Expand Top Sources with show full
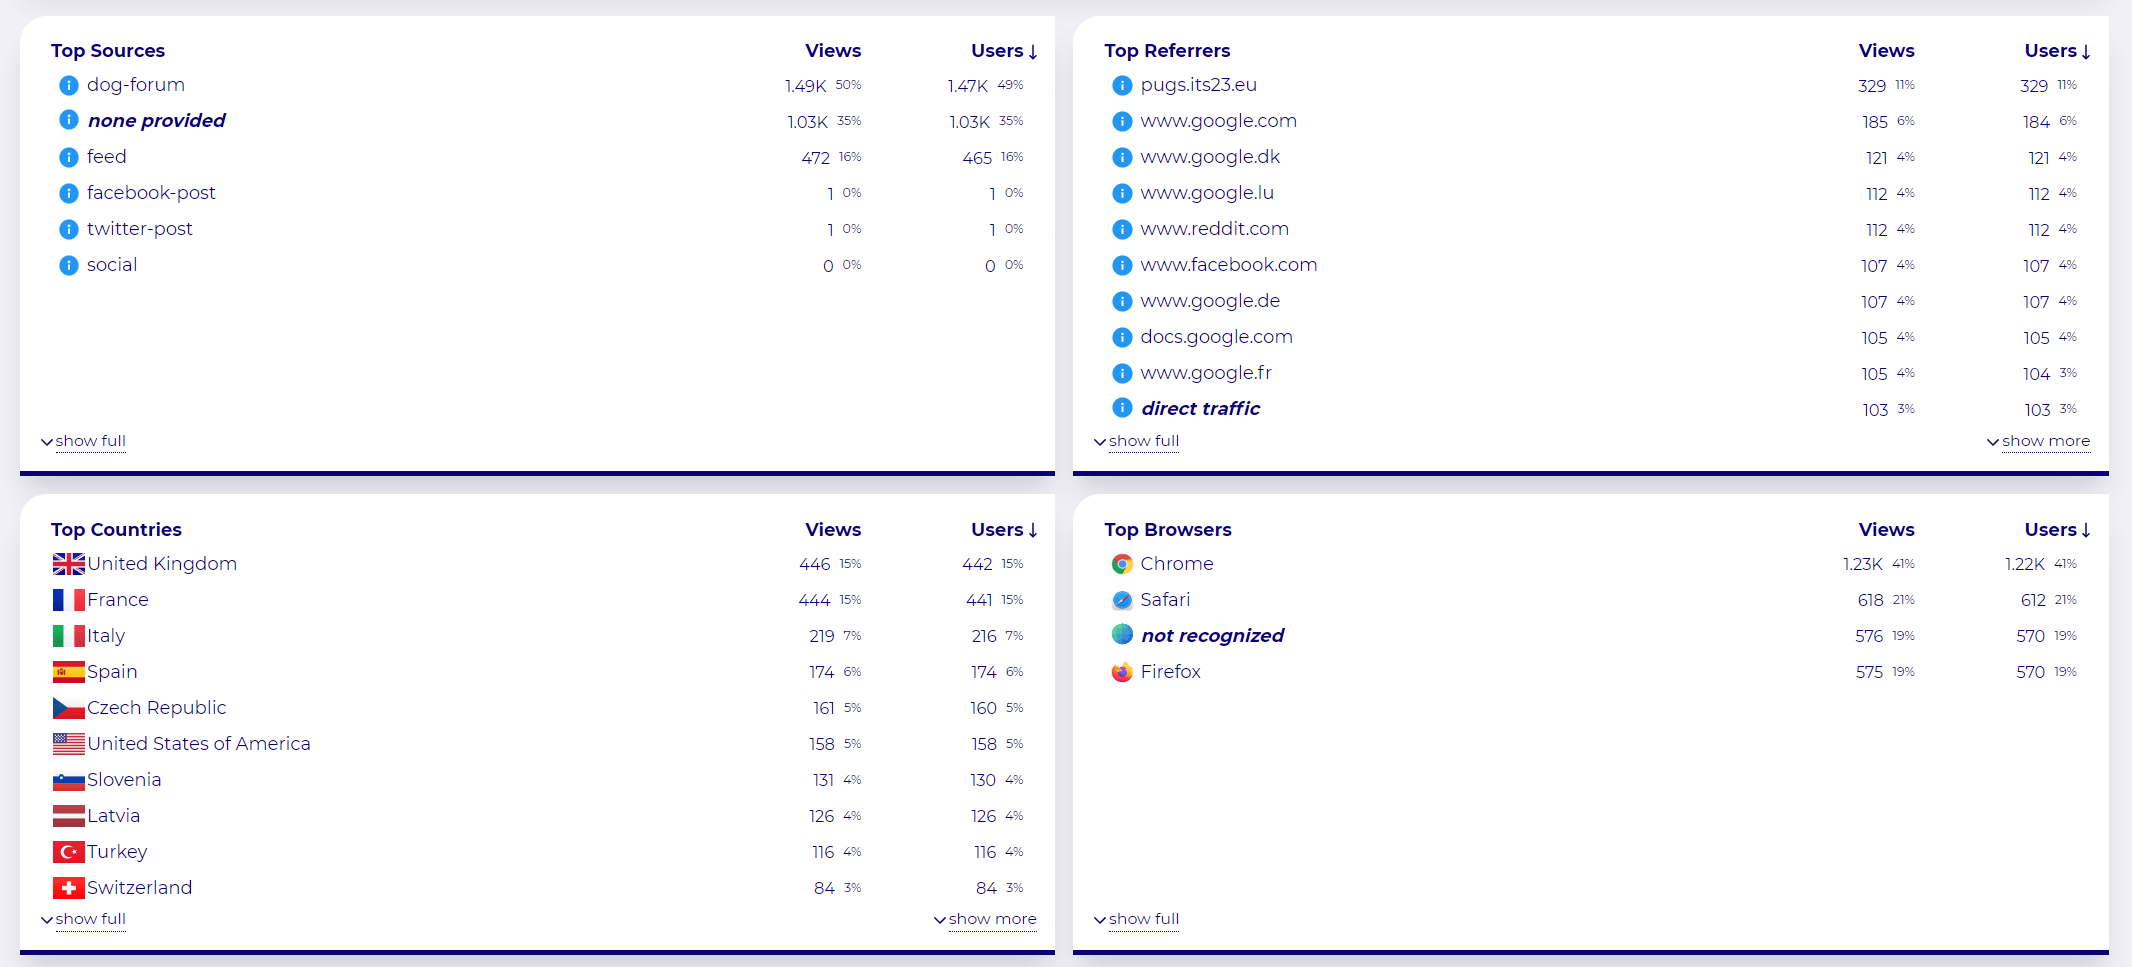Screen dimensions: 2132x967 pos(84,441)
